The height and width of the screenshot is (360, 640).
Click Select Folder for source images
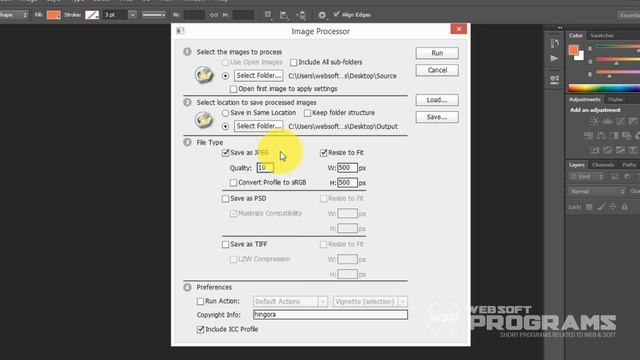[x=258, y=76]
